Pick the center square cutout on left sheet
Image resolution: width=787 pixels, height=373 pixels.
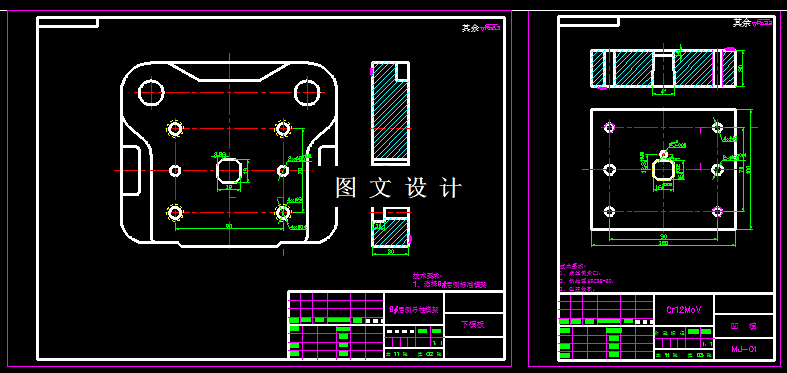229,171
